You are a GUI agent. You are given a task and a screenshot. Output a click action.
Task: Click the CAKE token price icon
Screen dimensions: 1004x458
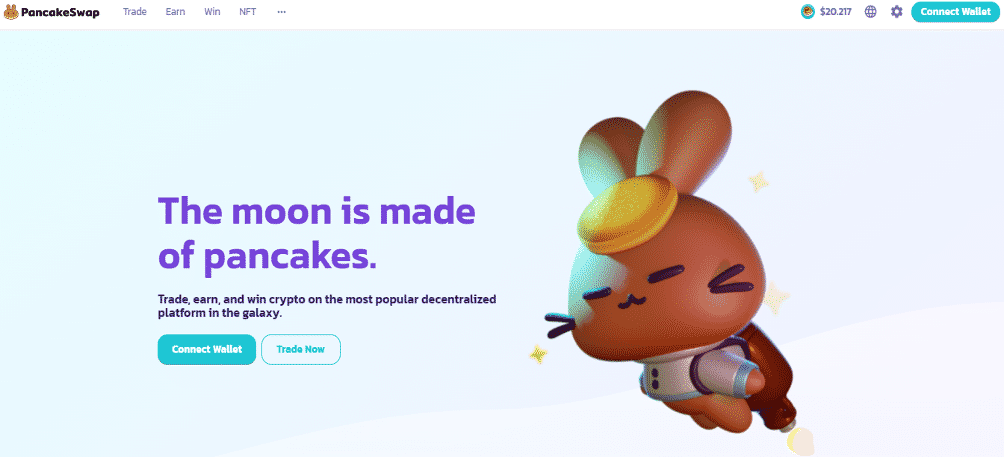click(808, 12)
